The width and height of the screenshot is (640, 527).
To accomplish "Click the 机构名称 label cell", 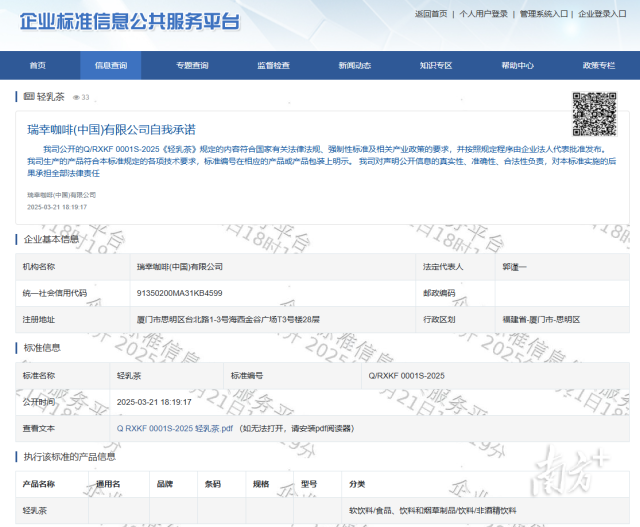I will pyautogui.click(x=73, y=267).
